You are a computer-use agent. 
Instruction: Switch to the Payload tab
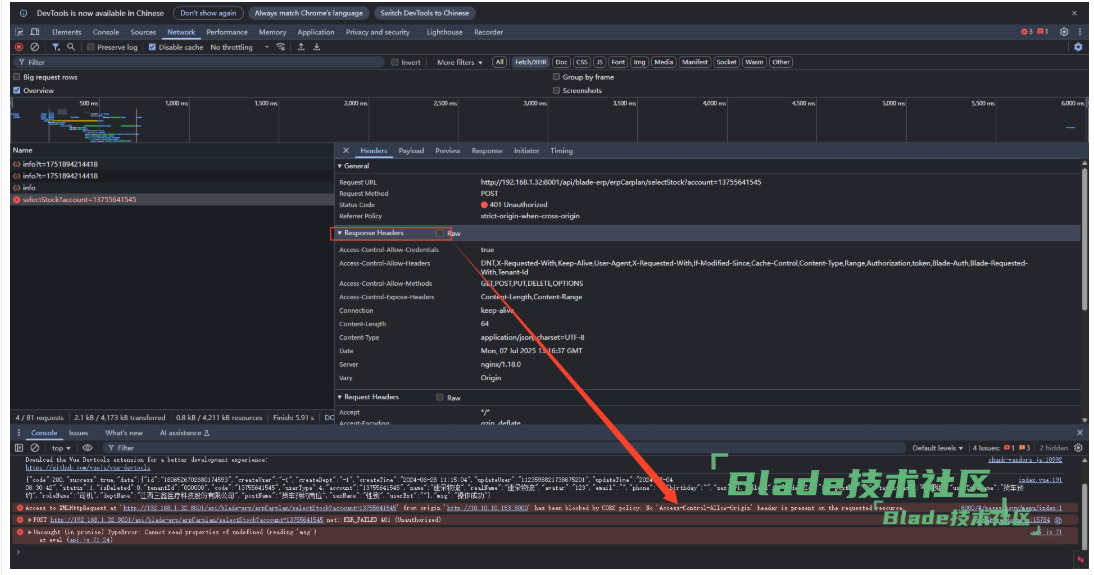point(411,151)
